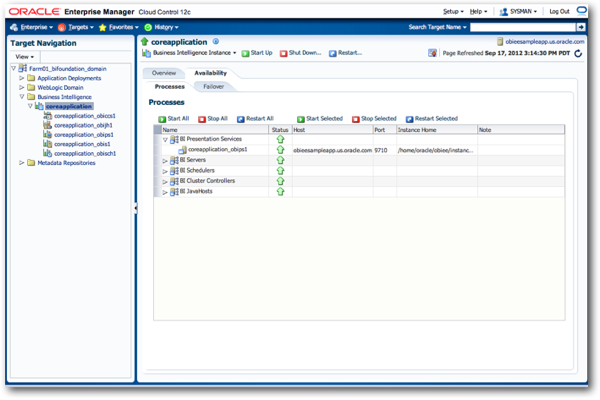Click Restart All processes

pos(255,119)
